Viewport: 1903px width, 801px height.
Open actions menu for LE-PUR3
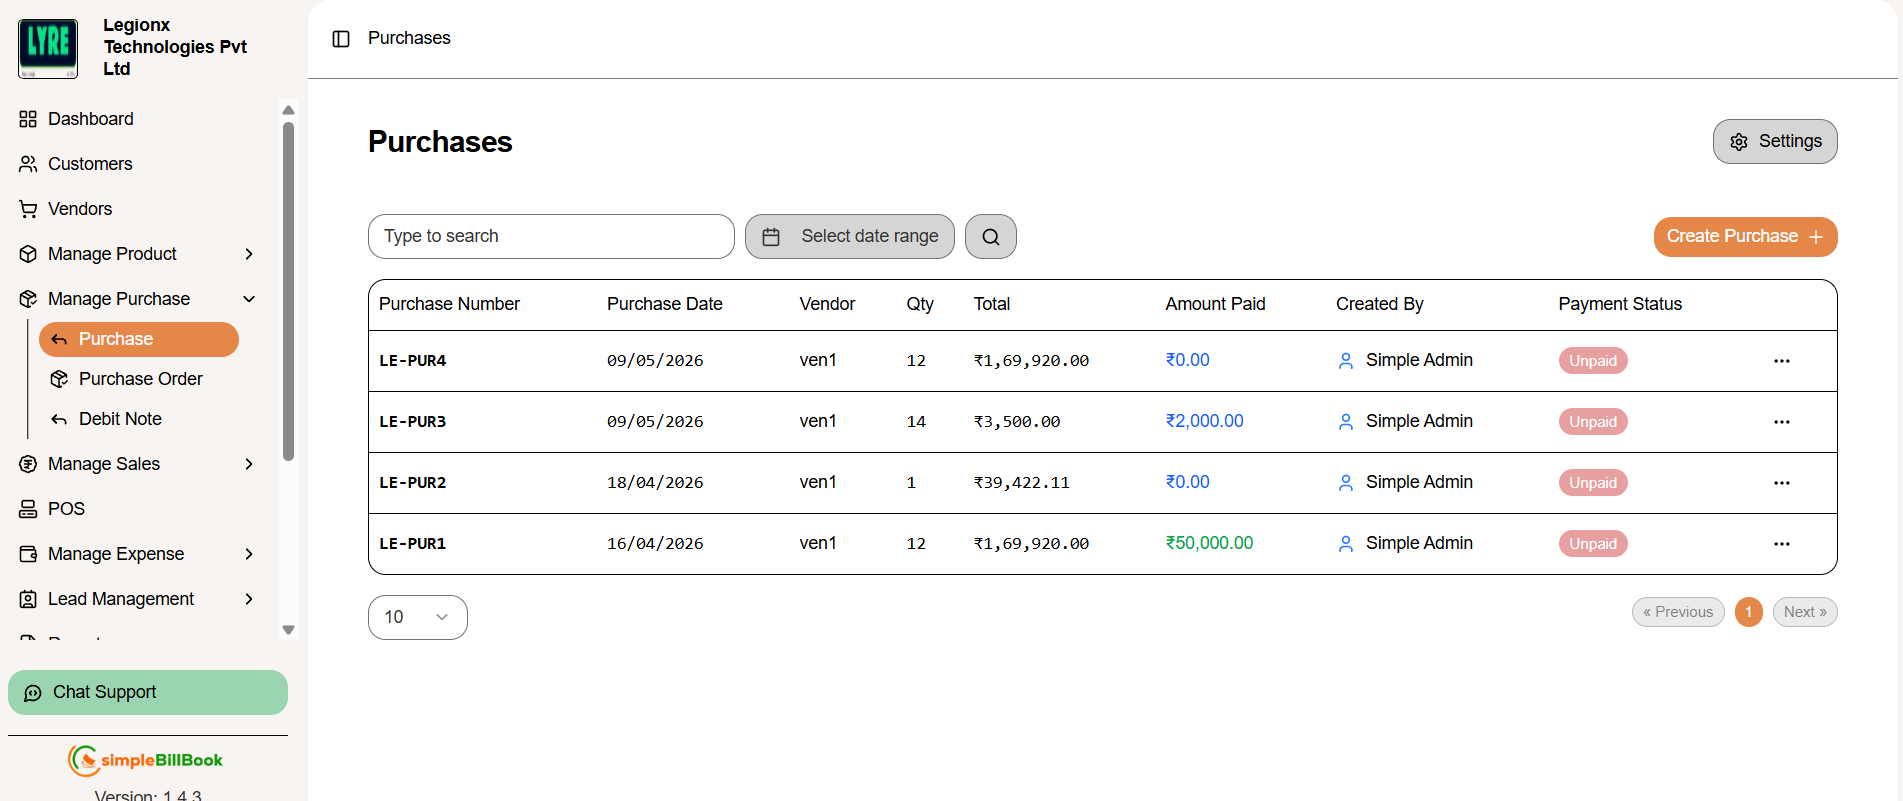1782,422
